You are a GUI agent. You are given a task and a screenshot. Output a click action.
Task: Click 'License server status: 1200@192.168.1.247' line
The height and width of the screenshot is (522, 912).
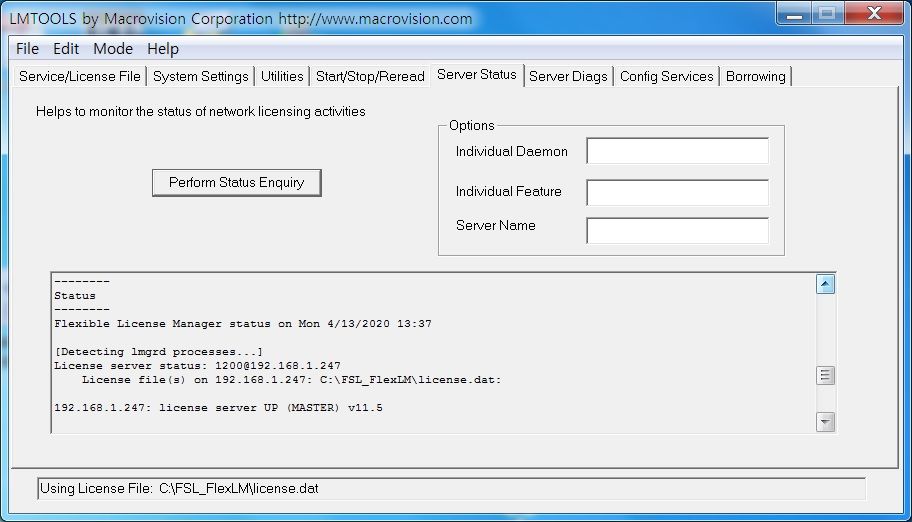197,365
